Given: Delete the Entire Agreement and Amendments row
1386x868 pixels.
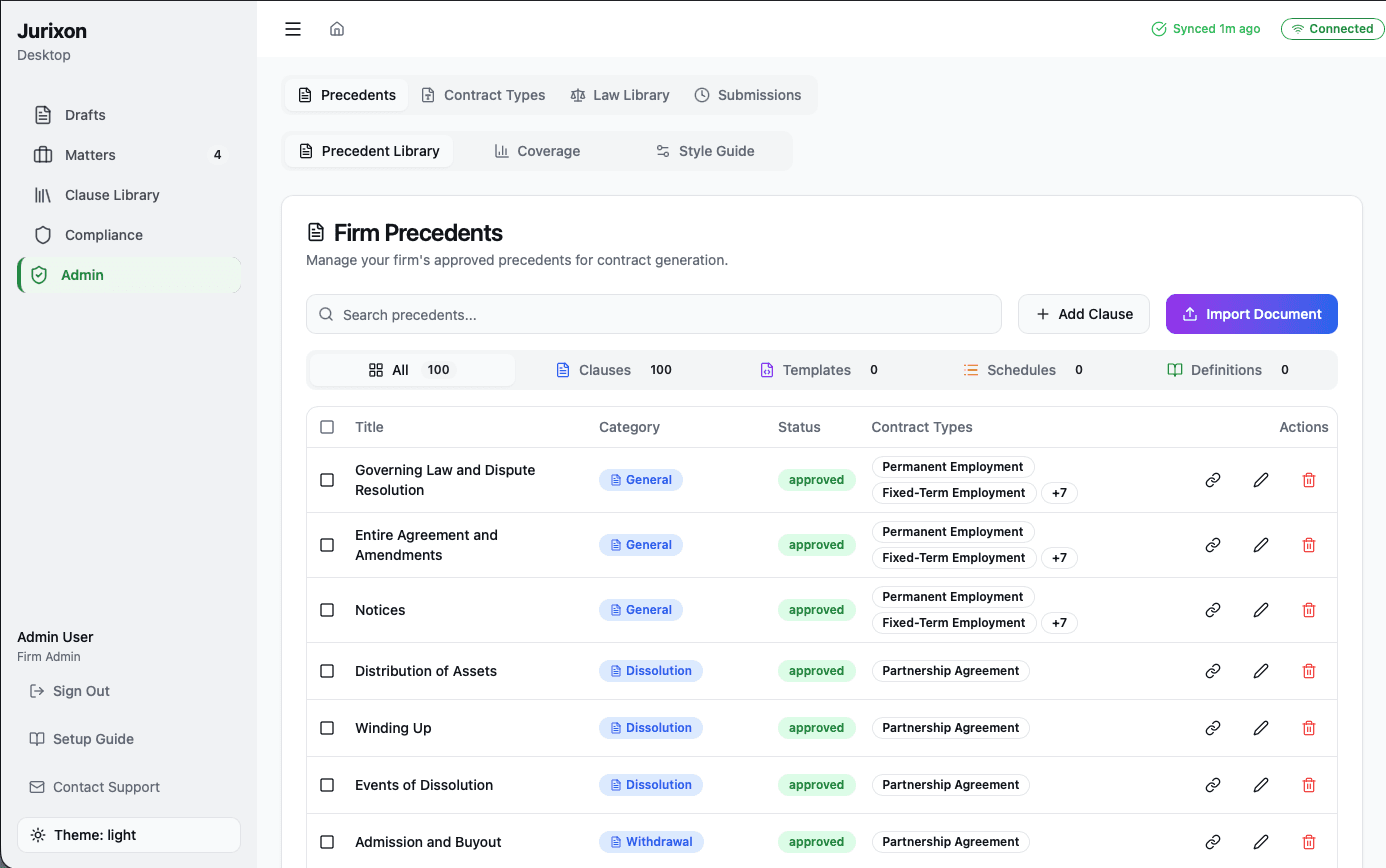Looking at the screenshot, I should 1309,545.
